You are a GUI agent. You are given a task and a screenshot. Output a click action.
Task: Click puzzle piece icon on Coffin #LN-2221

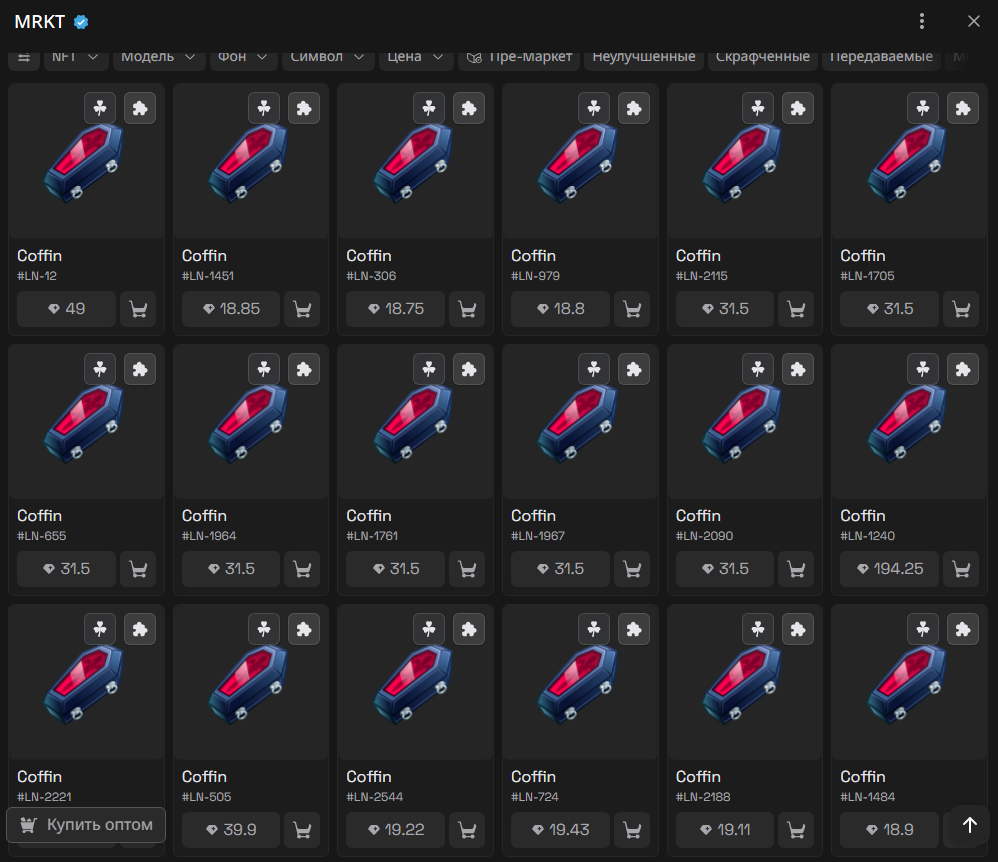tap(140, 629)
